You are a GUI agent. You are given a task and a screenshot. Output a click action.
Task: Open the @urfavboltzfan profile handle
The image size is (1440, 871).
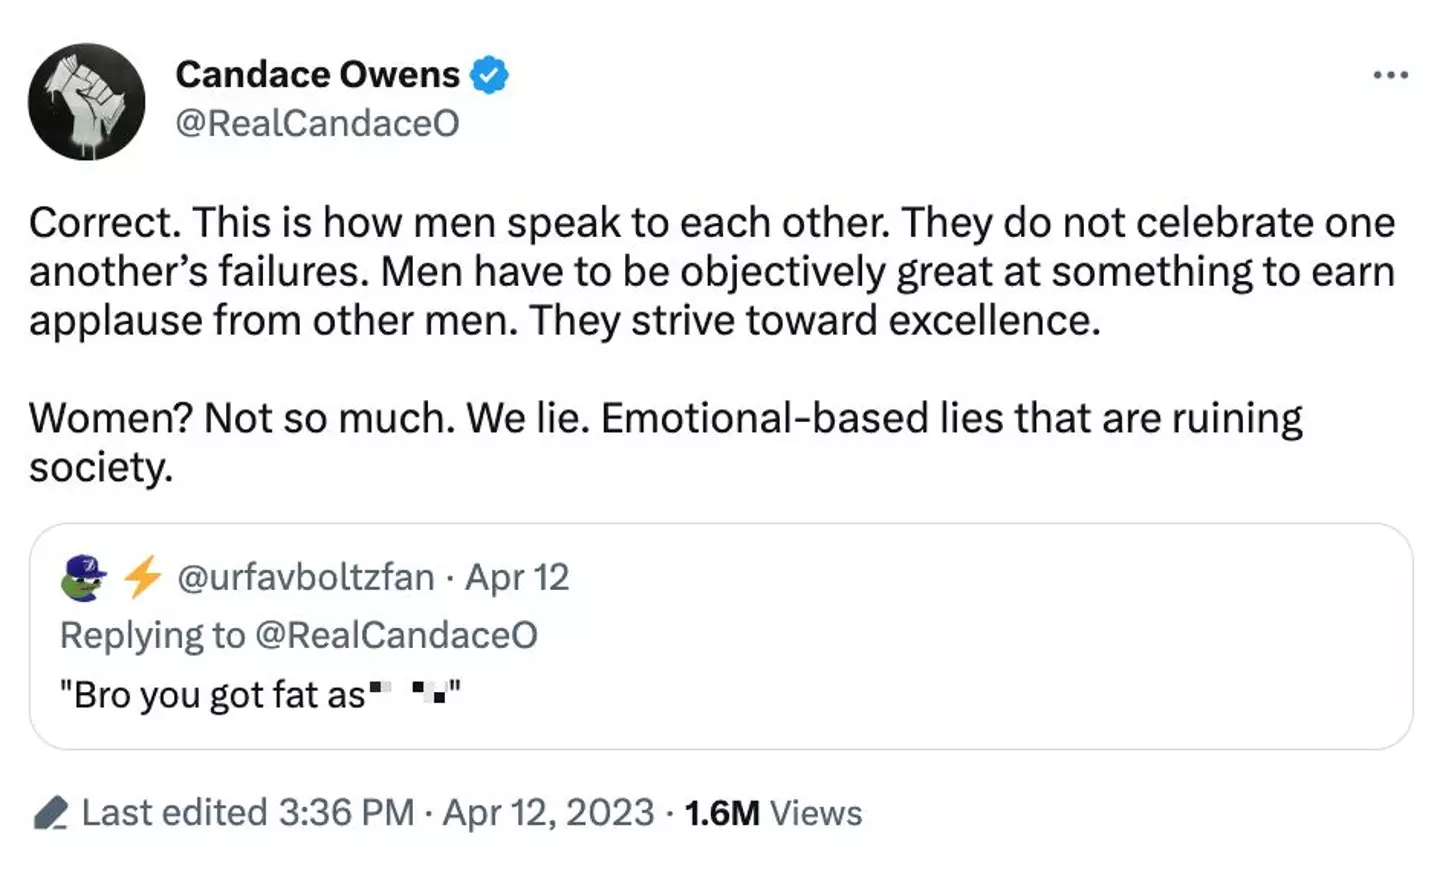[305, 577]
